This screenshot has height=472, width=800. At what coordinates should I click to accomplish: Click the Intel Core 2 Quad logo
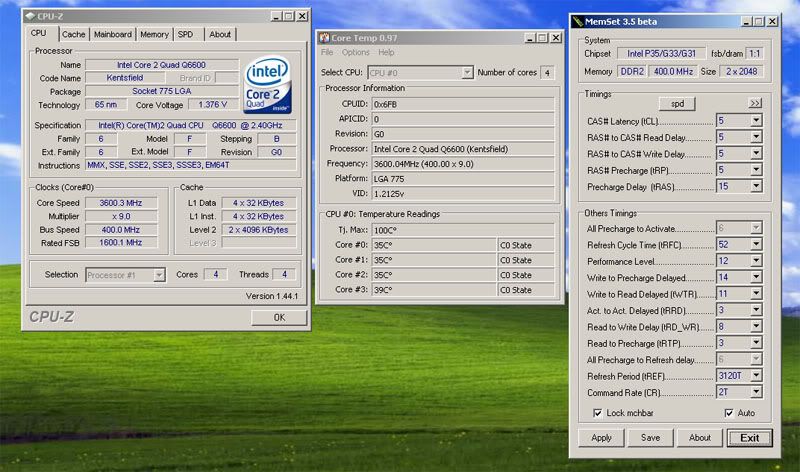[267, 85]
